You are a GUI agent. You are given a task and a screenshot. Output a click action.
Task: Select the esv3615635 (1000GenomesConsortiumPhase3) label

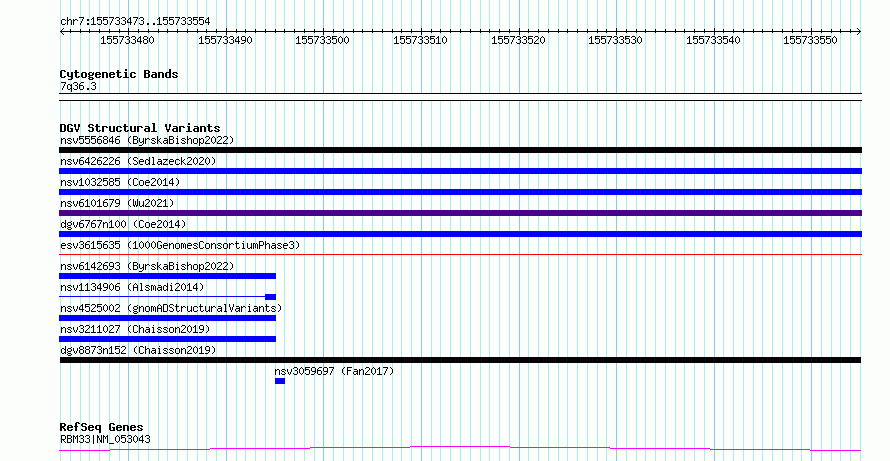pos(180,245)
